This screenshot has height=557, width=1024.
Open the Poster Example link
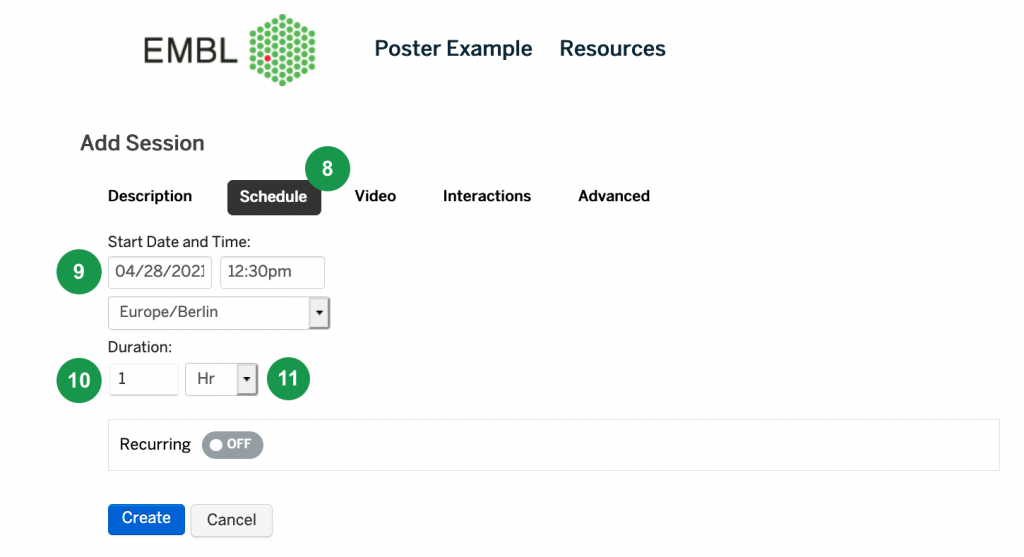tap(453, 49)
